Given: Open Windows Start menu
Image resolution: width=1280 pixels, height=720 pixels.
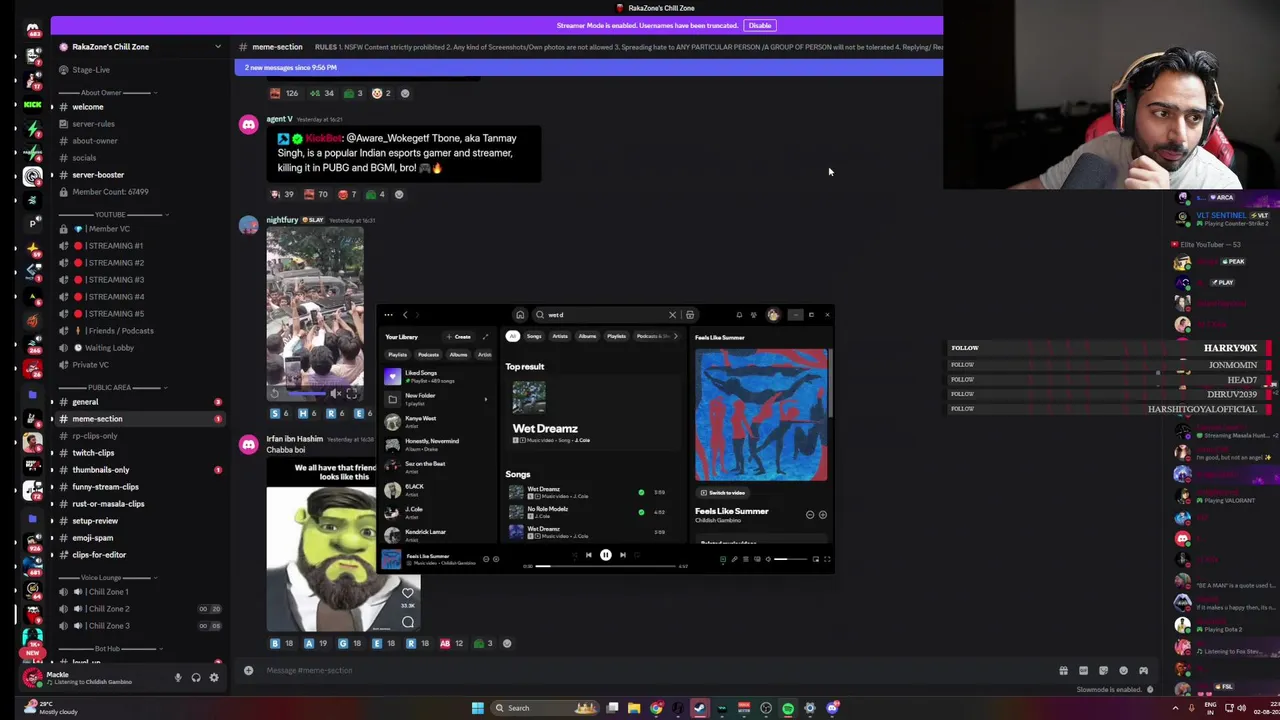Looking at the screenshot, I should click(x=478, y=708).
